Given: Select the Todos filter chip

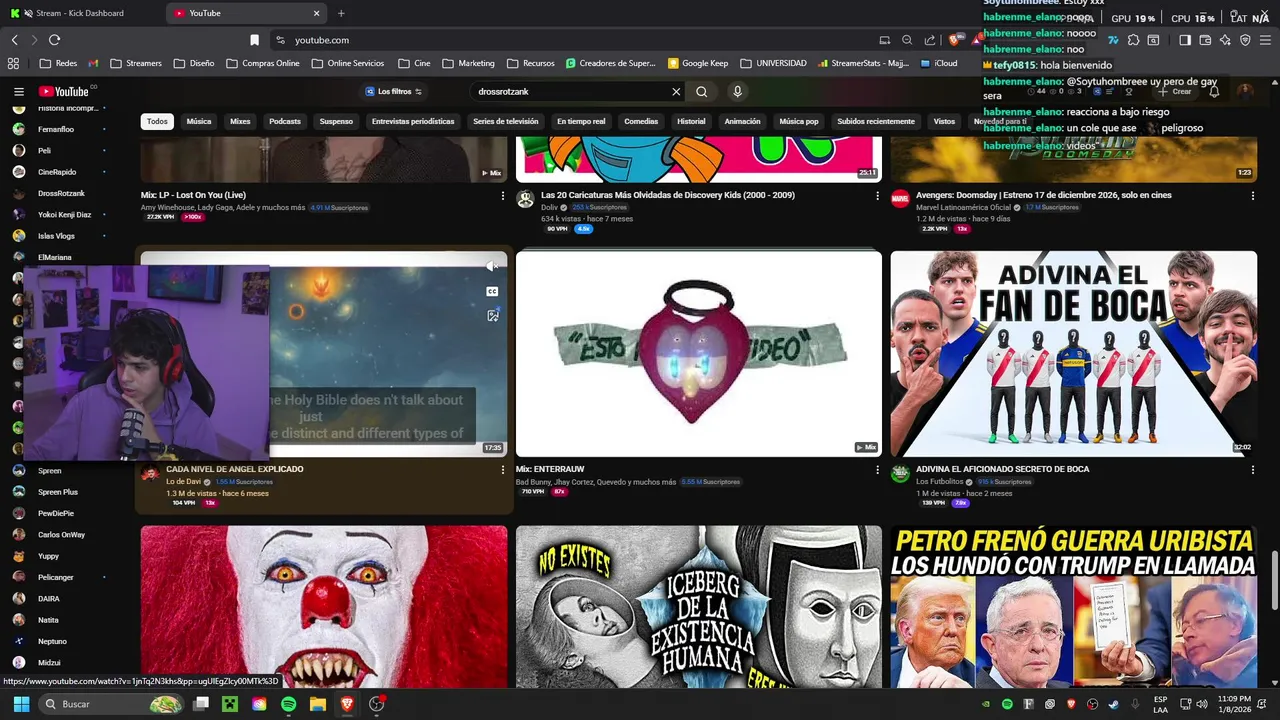Looking at the screenshot, I should tap(157, 121).
